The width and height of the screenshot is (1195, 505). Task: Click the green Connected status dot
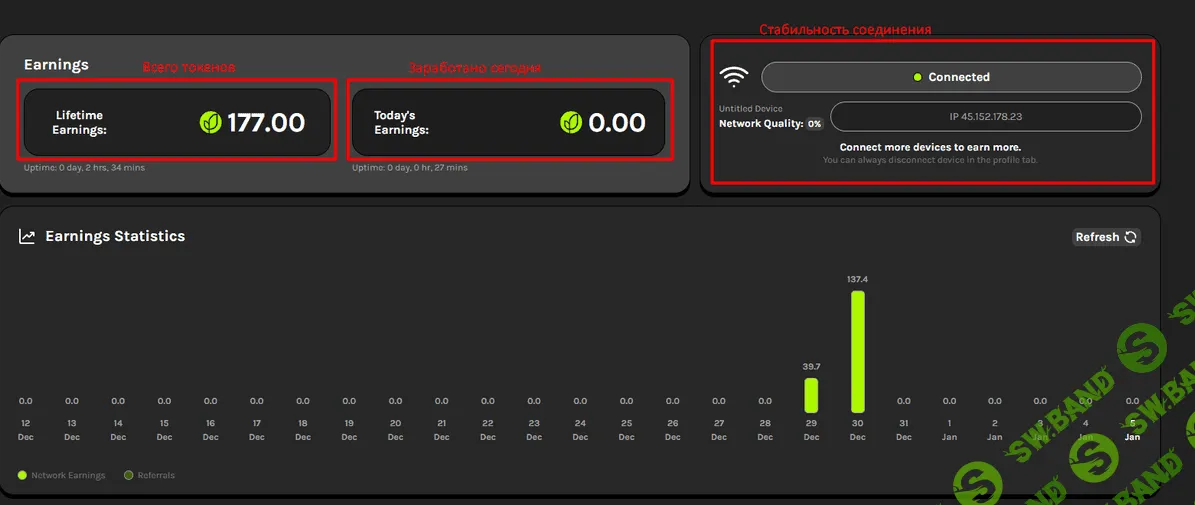tap(918, 77)
